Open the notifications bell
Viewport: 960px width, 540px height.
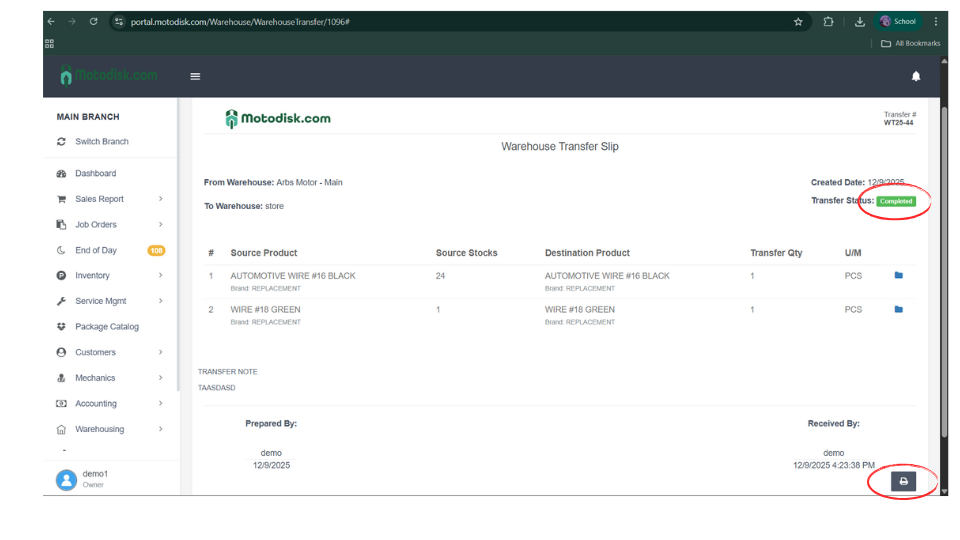tap(915, 76)
